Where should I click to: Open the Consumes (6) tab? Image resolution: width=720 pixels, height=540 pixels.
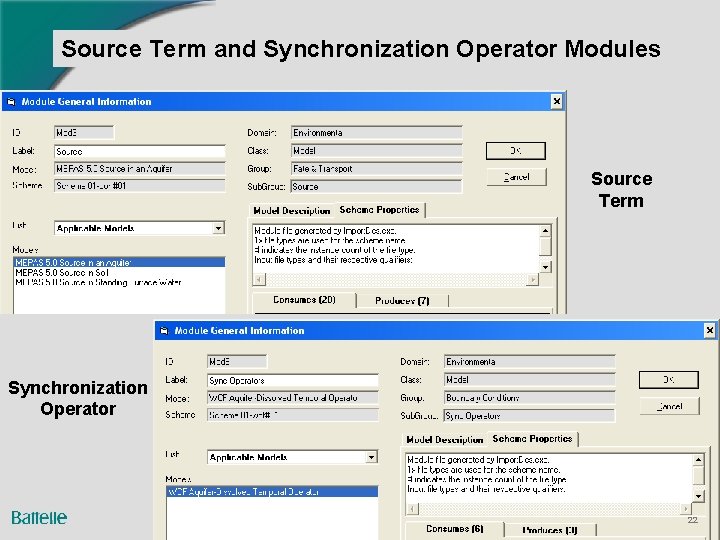click(x=455, y=529)
